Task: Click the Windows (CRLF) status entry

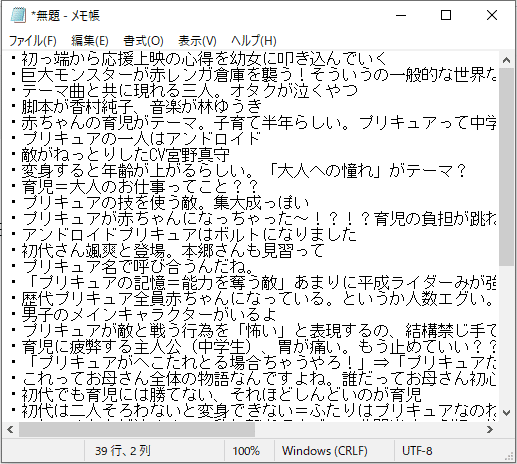Action: (325, 451)
